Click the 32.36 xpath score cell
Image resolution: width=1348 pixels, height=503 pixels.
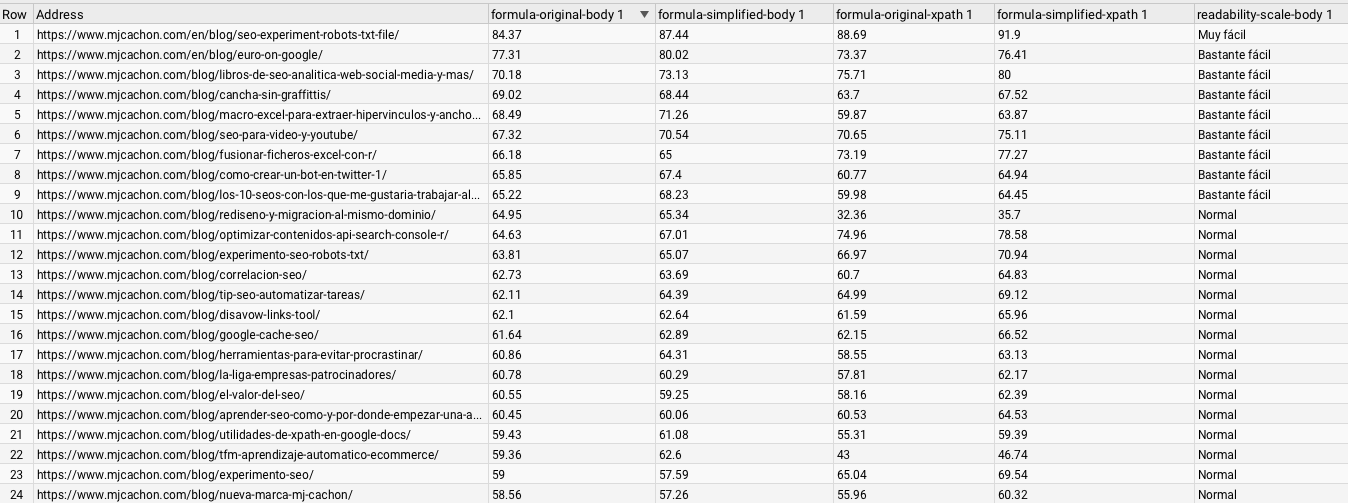click(x=851, y=215)
